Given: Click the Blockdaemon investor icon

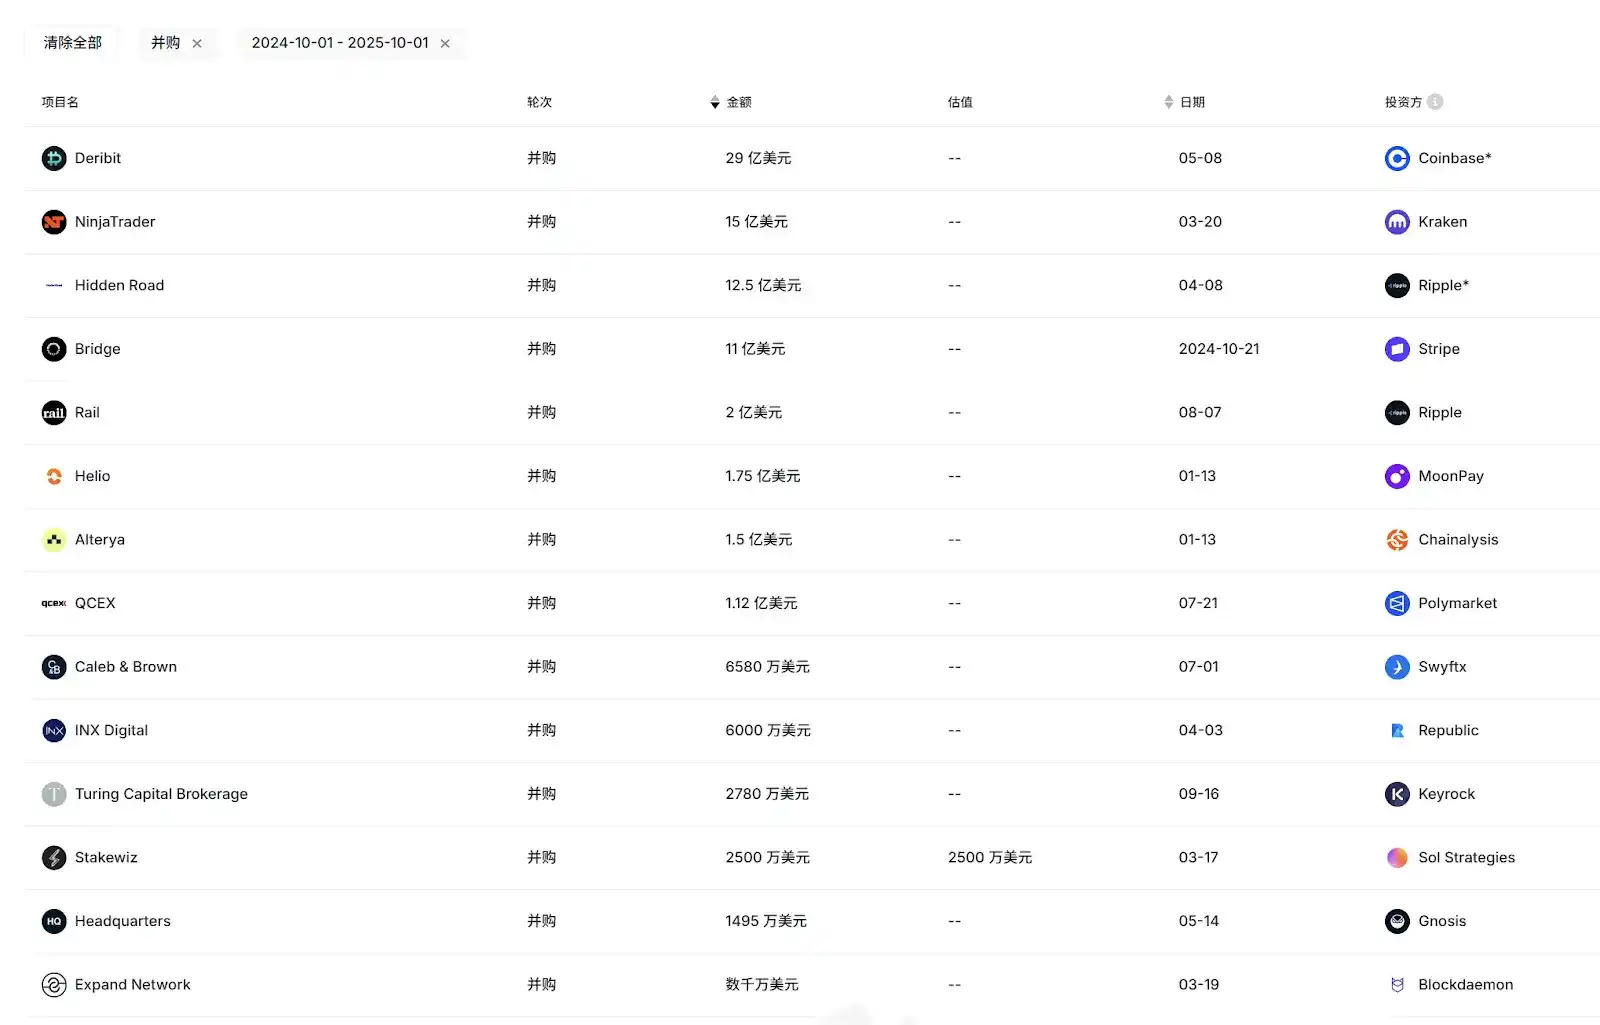Looking at the screenshot, I should coord(1397,984).
